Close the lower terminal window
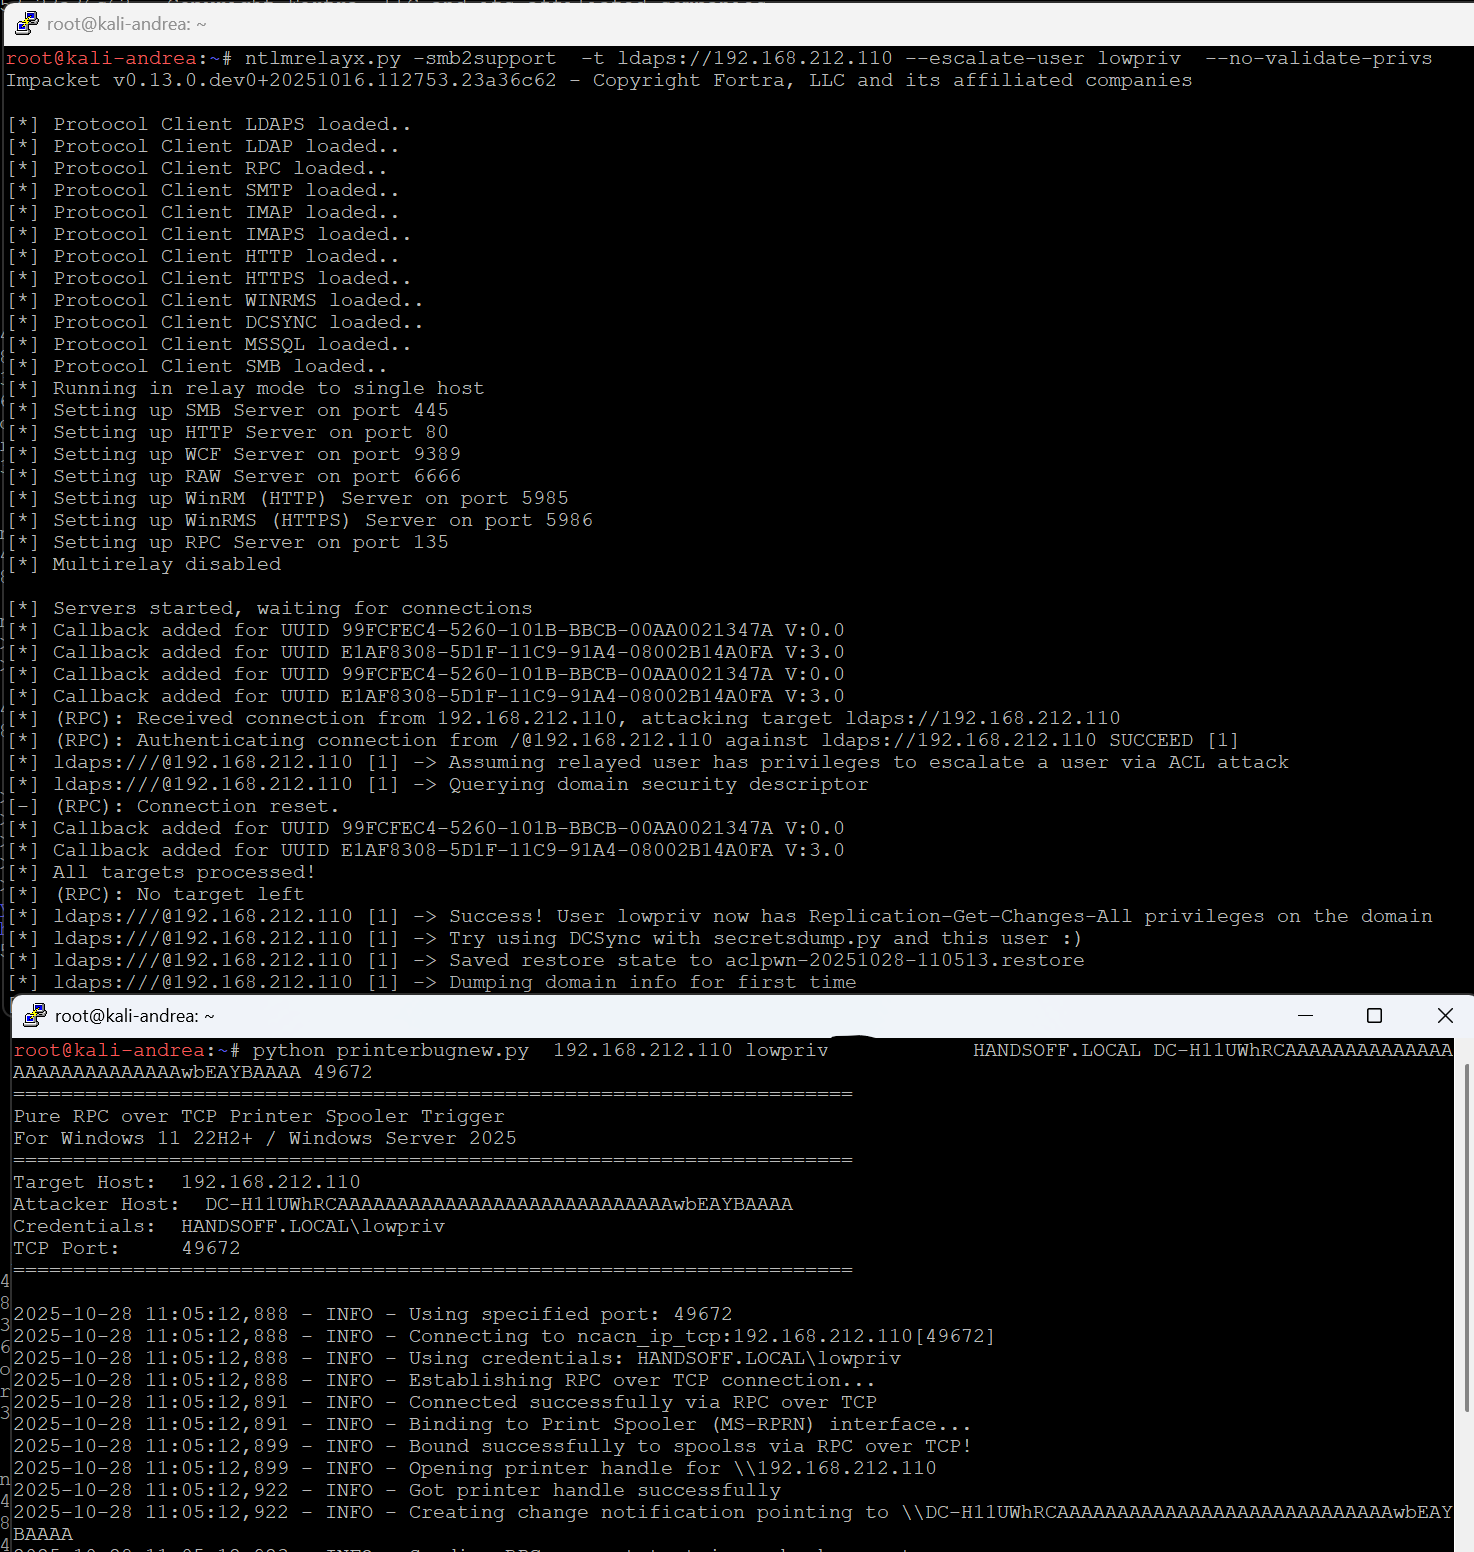This screenshot has width=1474, height=1552. (1444, 1015)
